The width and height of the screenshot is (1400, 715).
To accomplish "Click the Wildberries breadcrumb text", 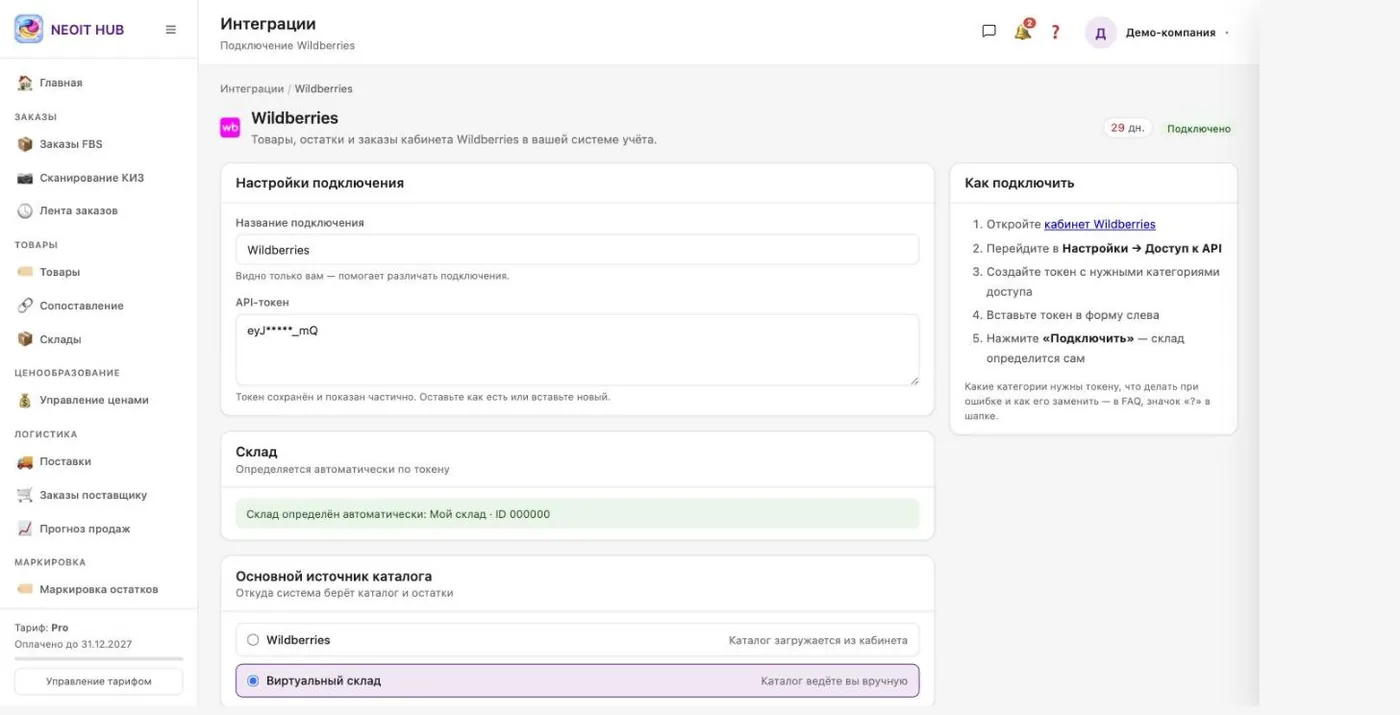I will pyautogui.click(x=323, y=89).
